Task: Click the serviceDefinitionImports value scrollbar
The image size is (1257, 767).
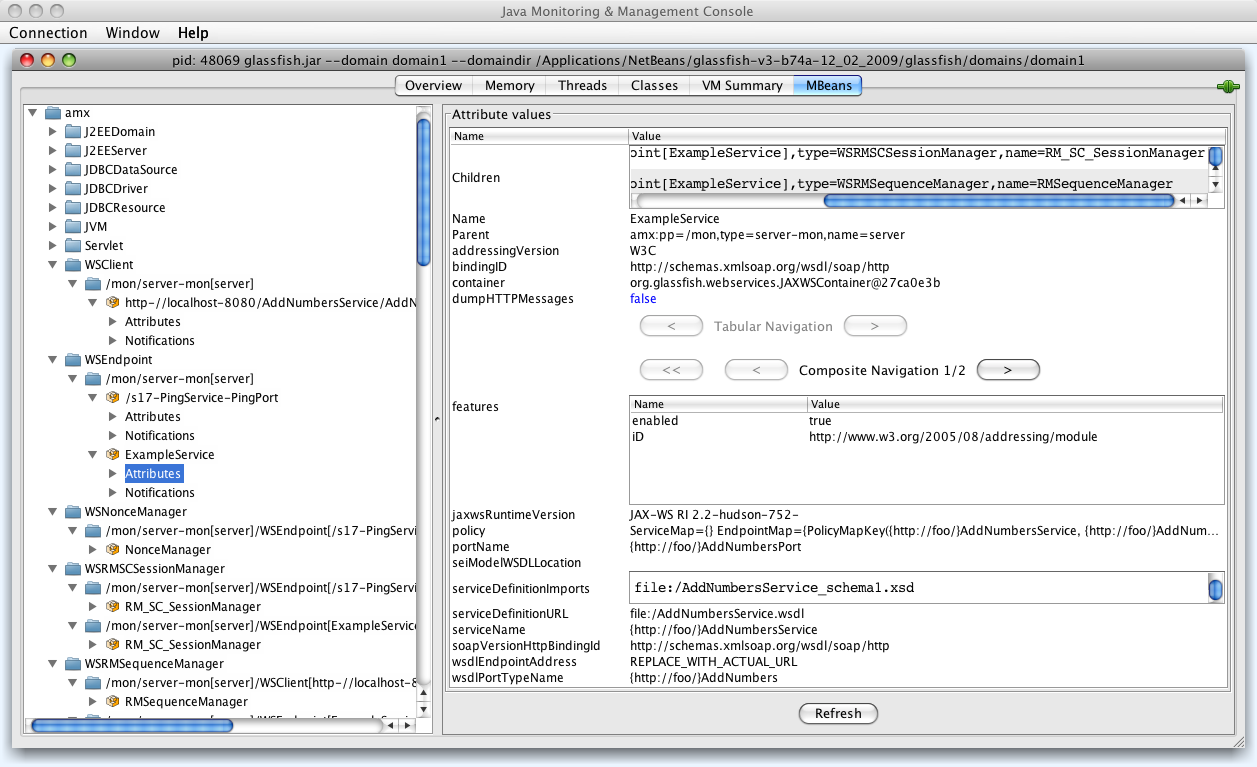Action: (x=1215, y=588)
